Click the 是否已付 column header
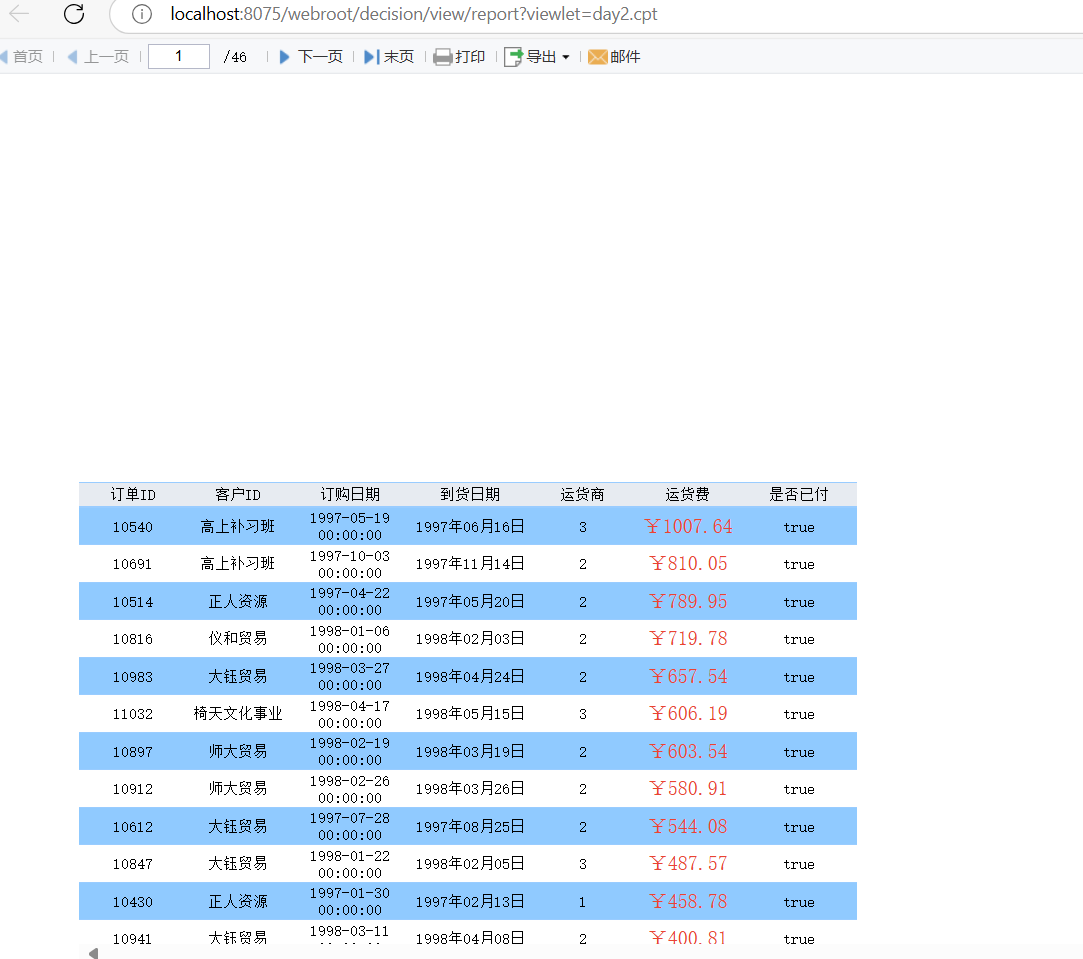 798,495
